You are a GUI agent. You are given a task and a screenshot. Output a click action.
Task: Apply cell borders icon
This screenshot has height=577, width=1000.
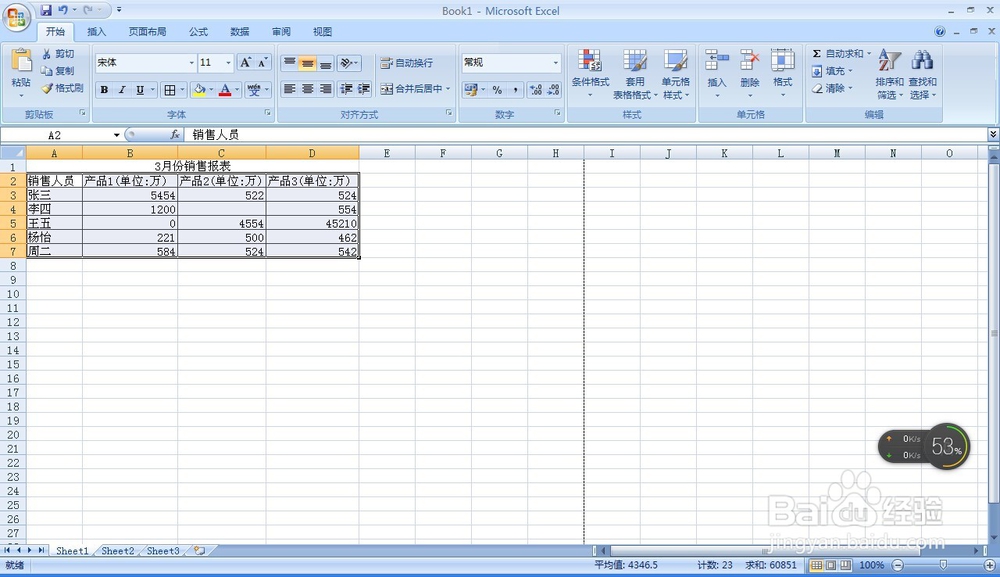pos(170,90)
